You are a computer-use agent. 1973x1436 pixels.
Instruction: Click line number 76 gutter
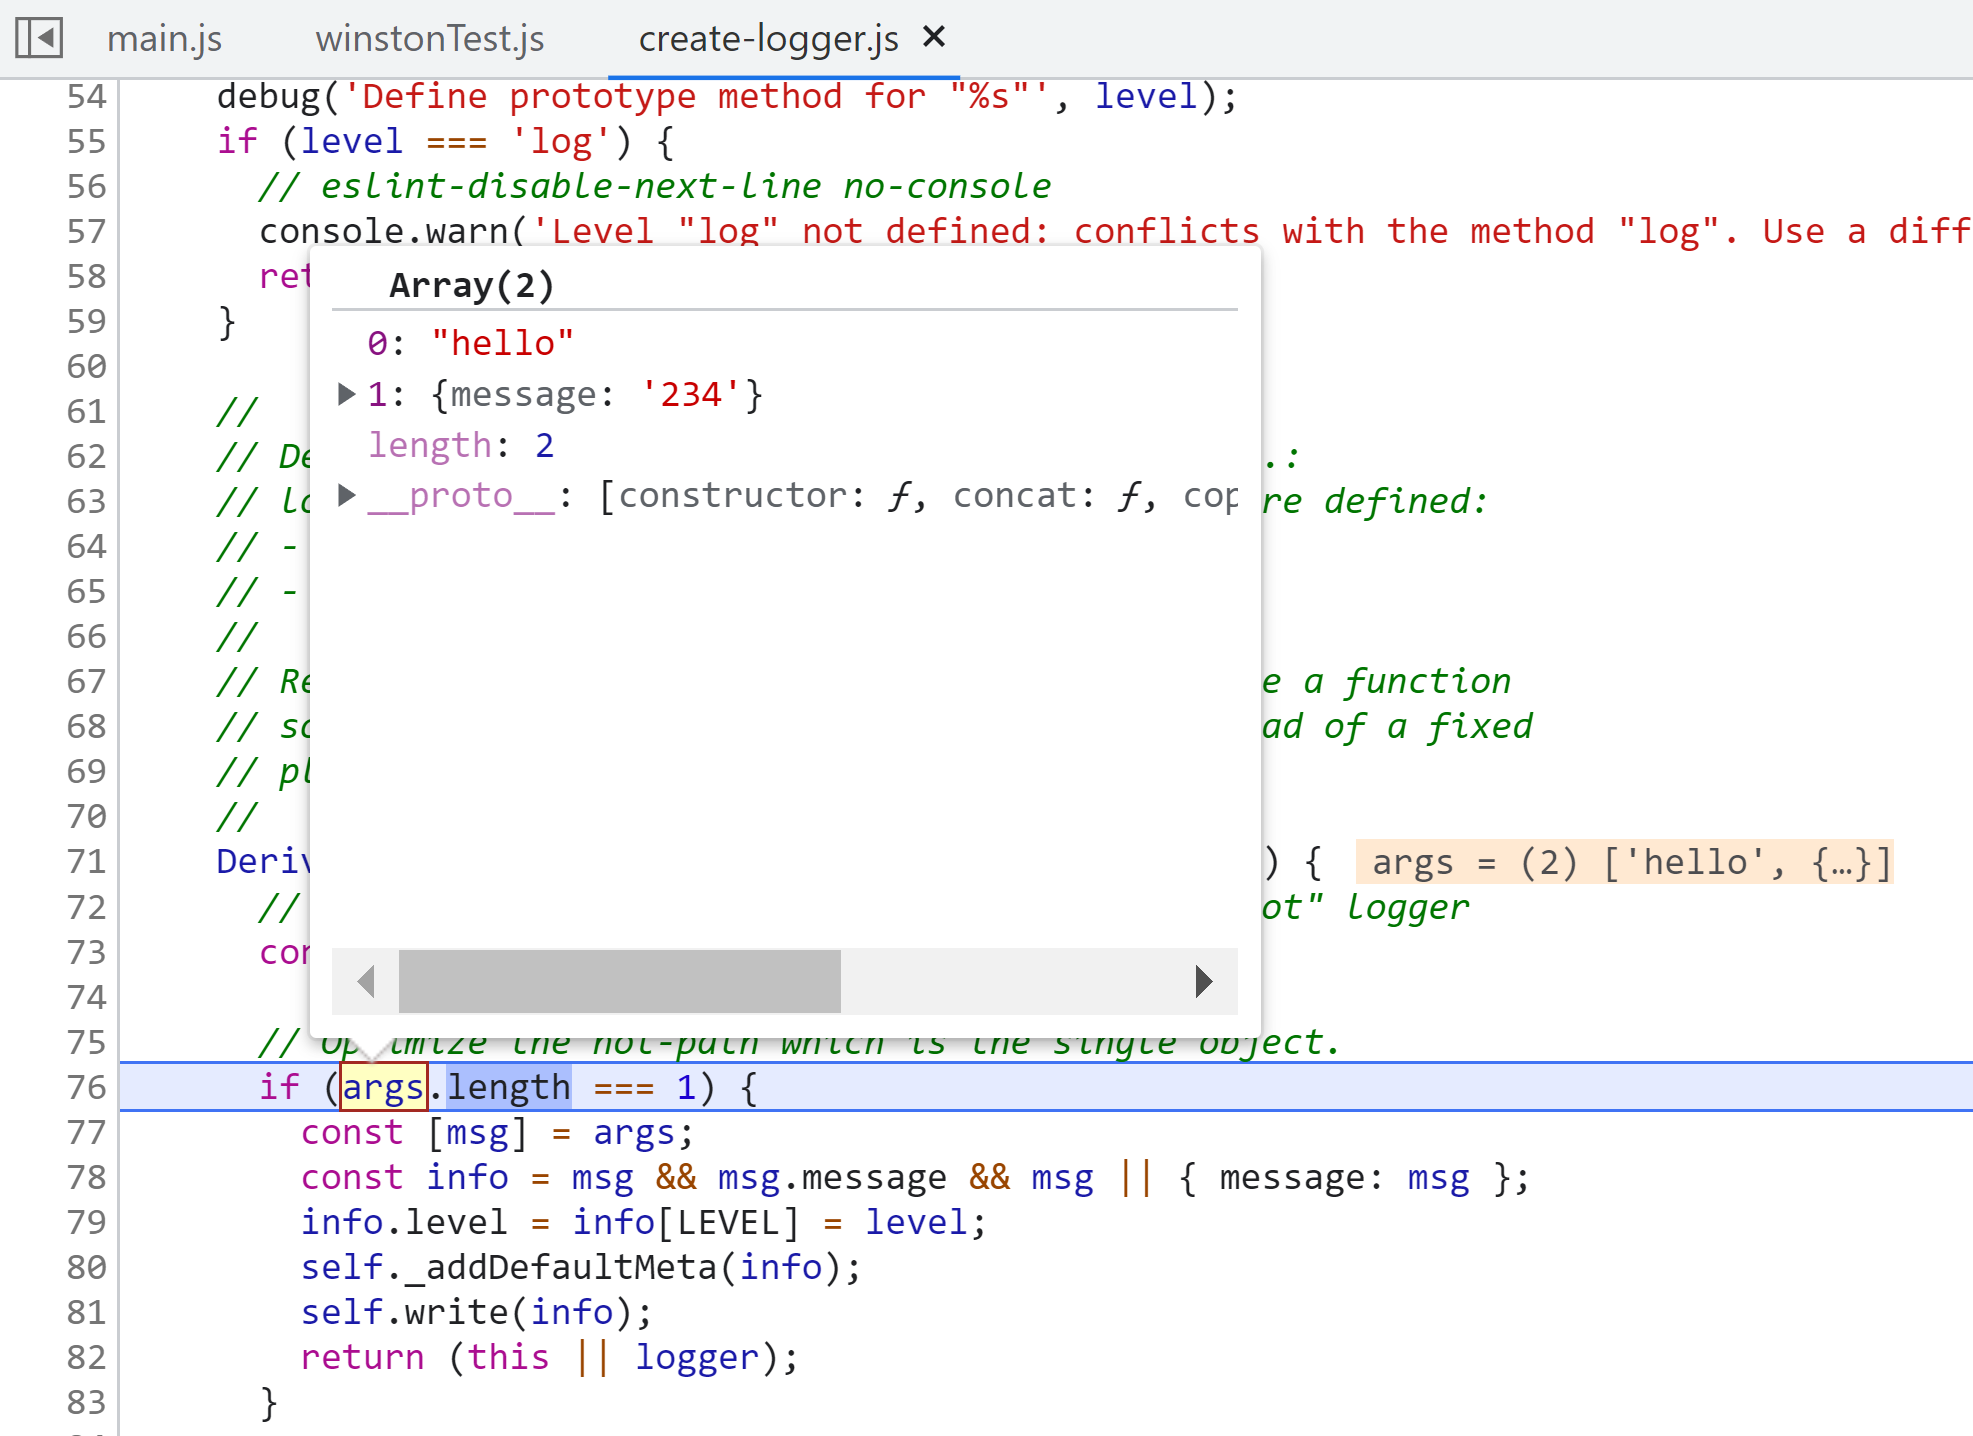point(86,1087)
